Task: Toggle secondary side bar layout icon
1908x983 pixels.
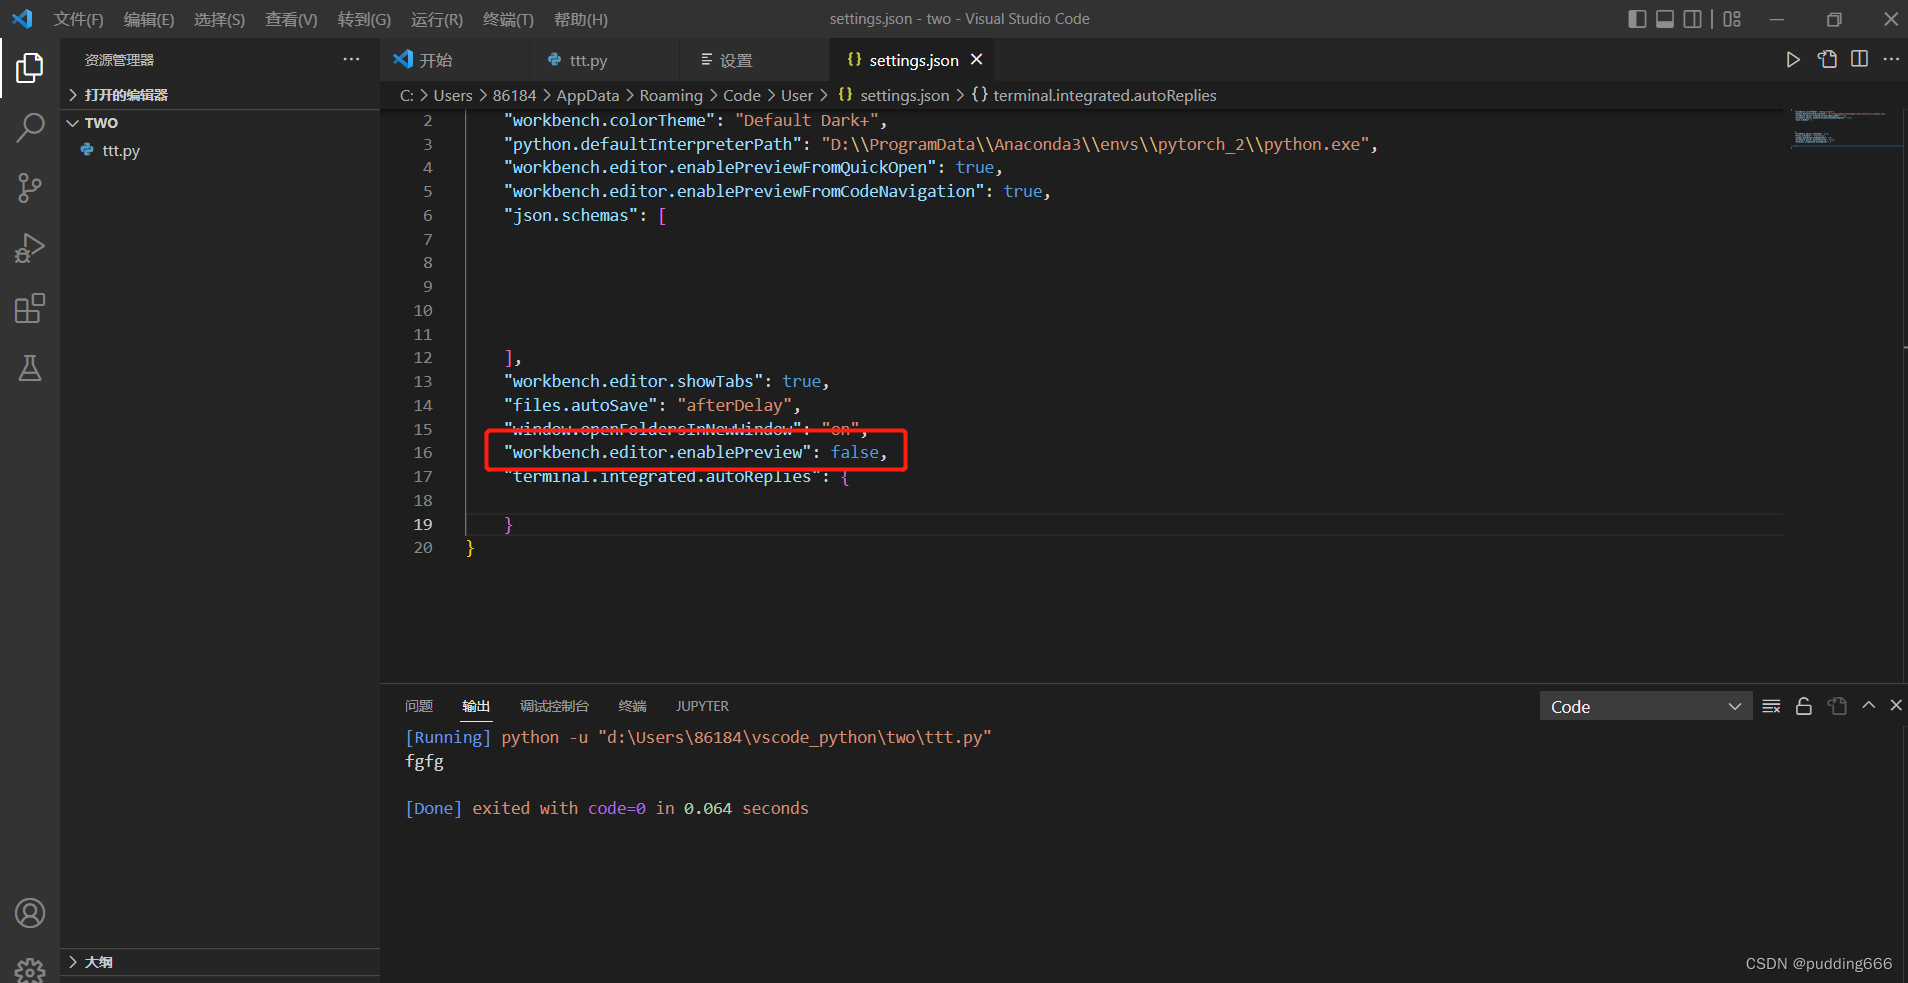Action: (1692, 19)
